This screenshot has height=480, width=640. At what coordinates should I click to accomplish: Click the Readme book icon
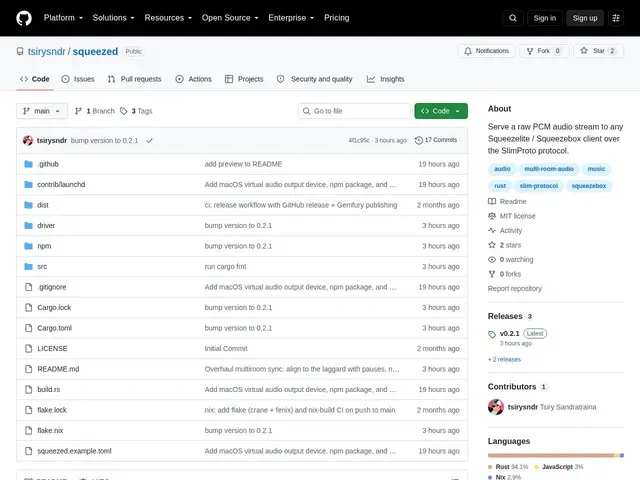coord(492,202)
